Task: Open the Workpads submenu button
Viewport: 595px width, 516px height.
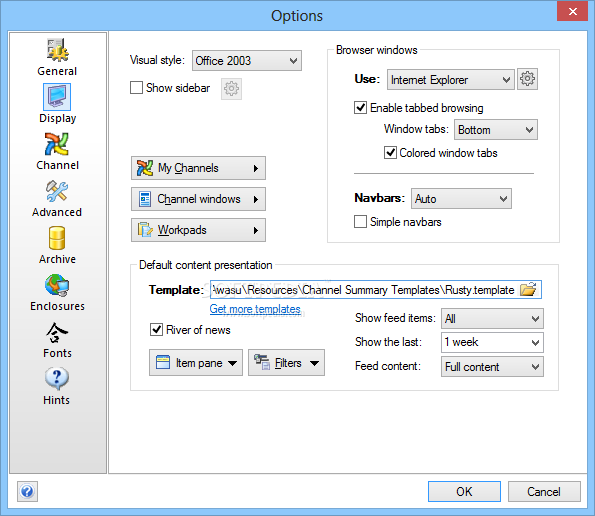Action: (x=198, y=230)
